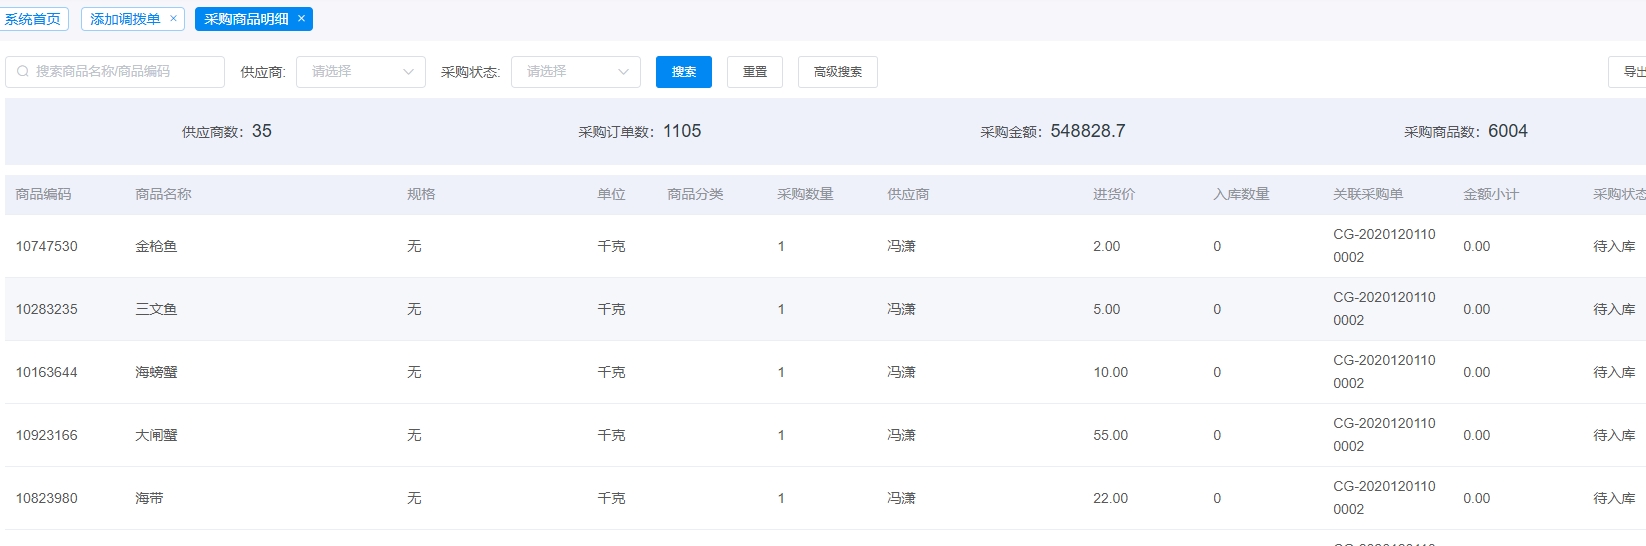The height and width of the screenshot is (546, 1646).
Task: Click the 海带 row's purchase order number
Action: pos(1384,497)
